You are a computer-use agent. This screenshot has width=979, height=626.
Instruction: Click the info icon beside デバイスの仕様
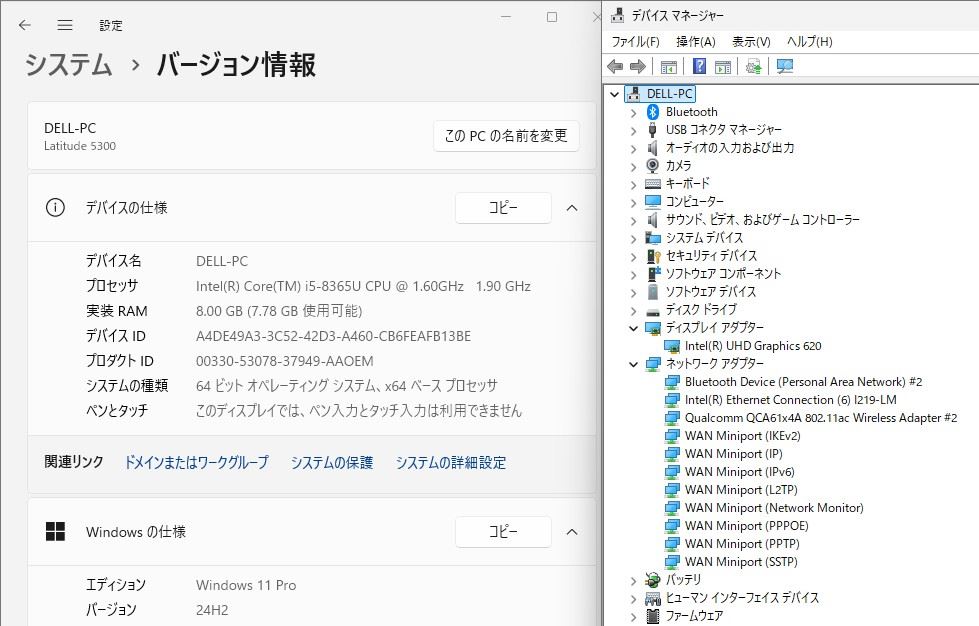55,207
